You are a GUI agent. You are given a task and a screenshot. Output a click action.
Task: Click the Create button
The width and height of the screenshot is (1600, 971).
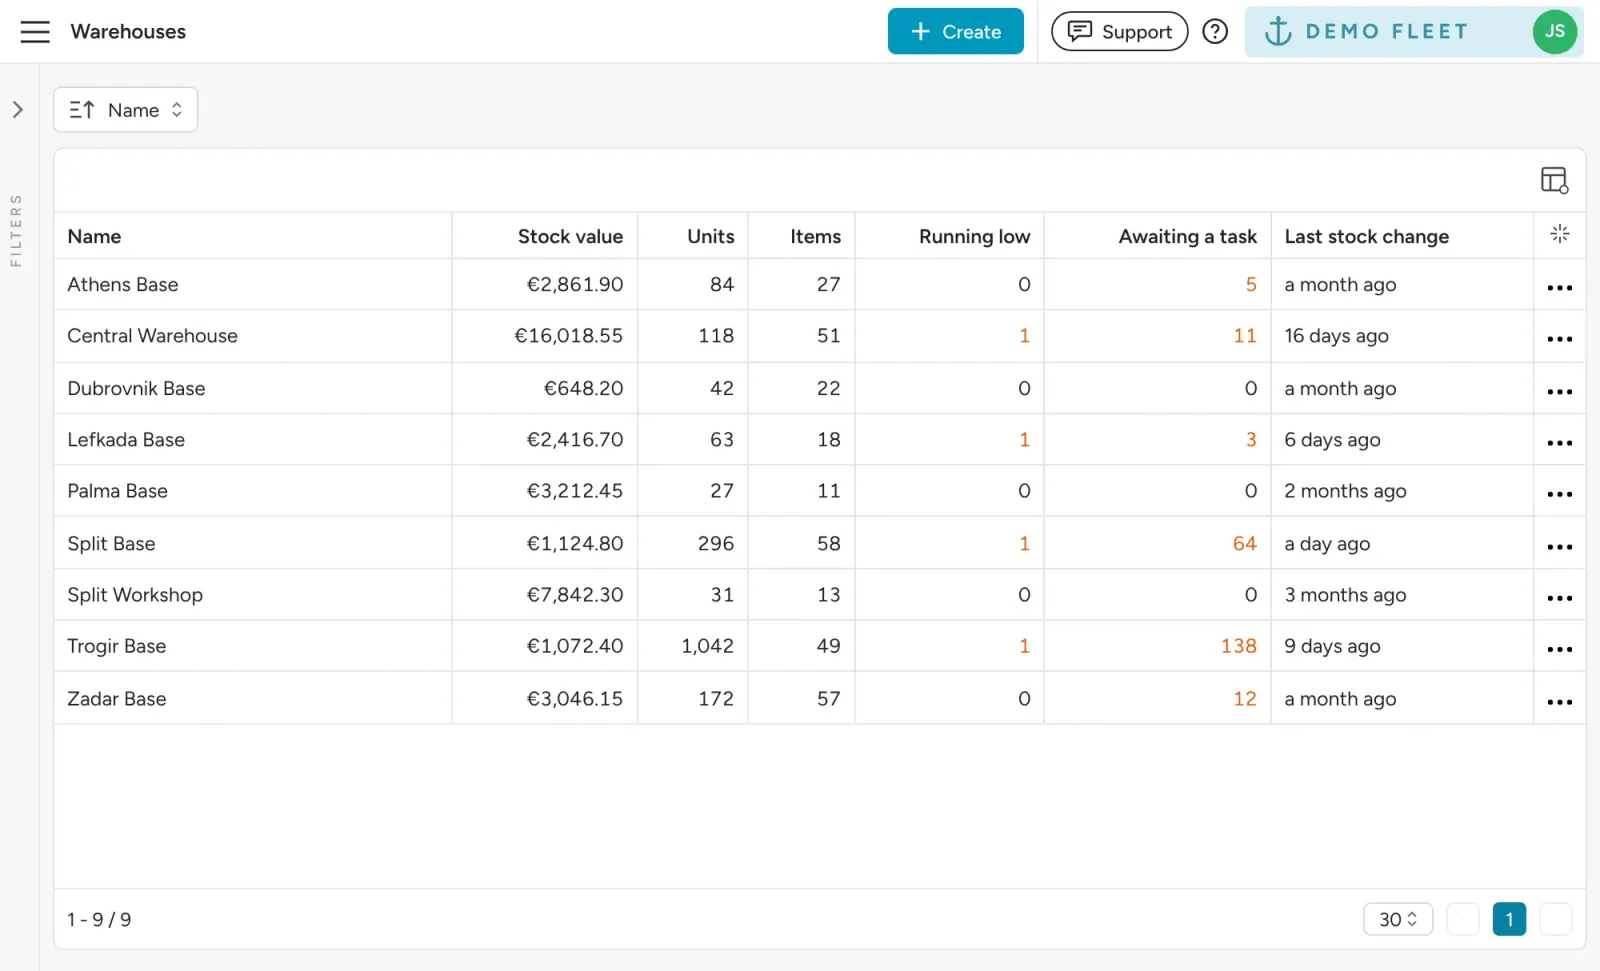pos(955,31)
